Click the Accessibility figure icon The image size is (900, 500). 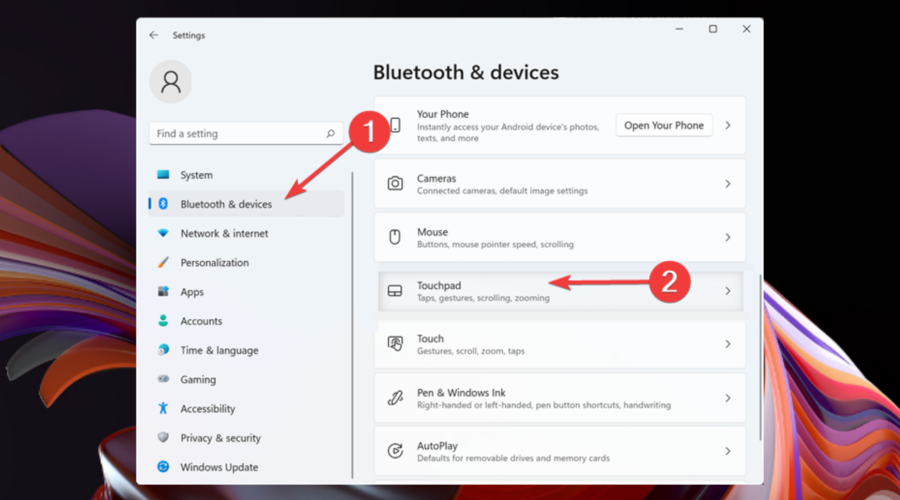163,408
